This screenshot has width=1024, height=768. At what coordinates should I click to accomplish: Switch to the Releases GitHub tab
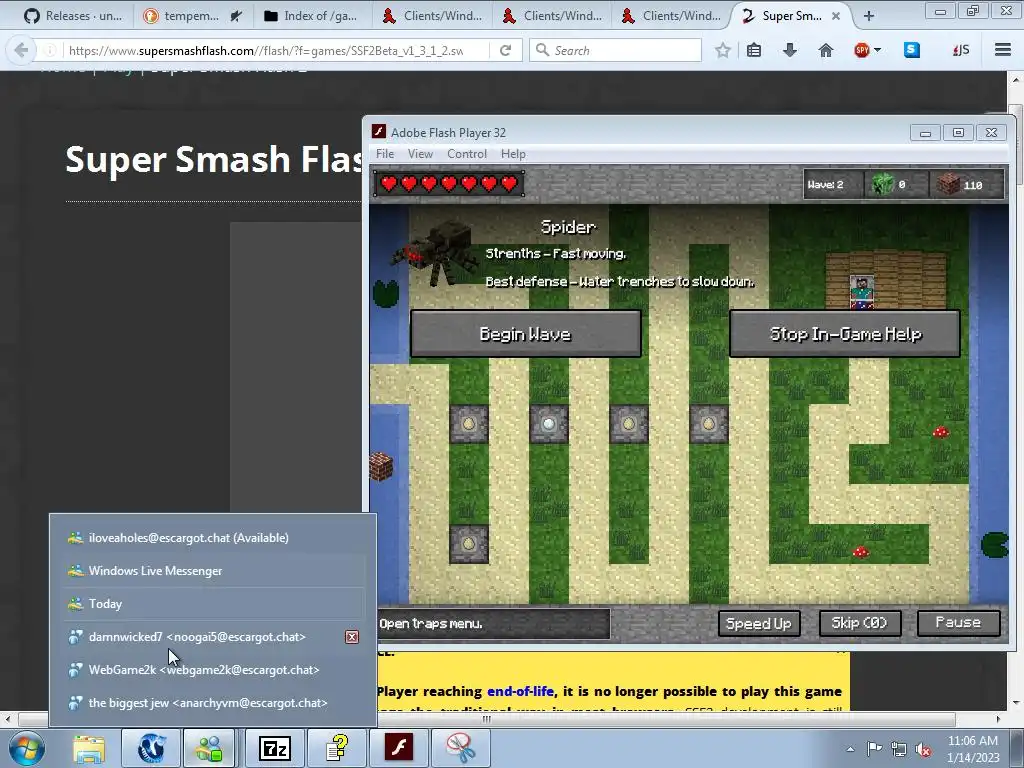coord(72,16)
